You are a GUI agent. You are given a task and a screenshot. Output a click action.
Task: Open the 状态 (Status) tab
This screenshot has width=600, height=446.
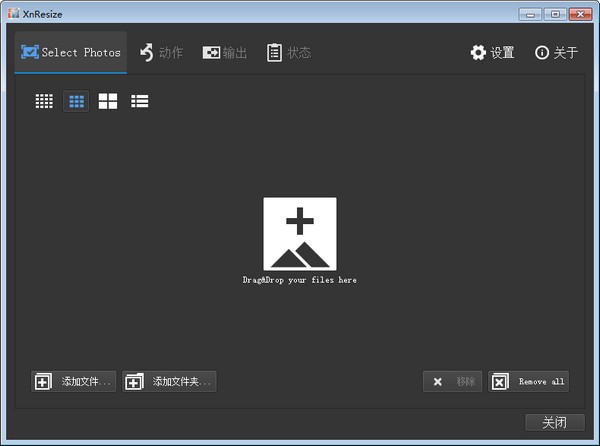[x=288, y=52]
